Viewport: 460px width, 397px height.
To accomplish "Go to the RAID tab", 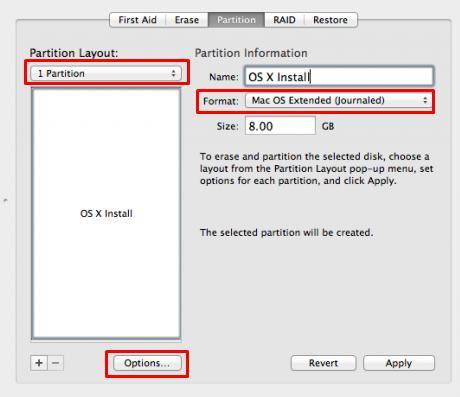I will pyautogui.click(x=284, y=20).
